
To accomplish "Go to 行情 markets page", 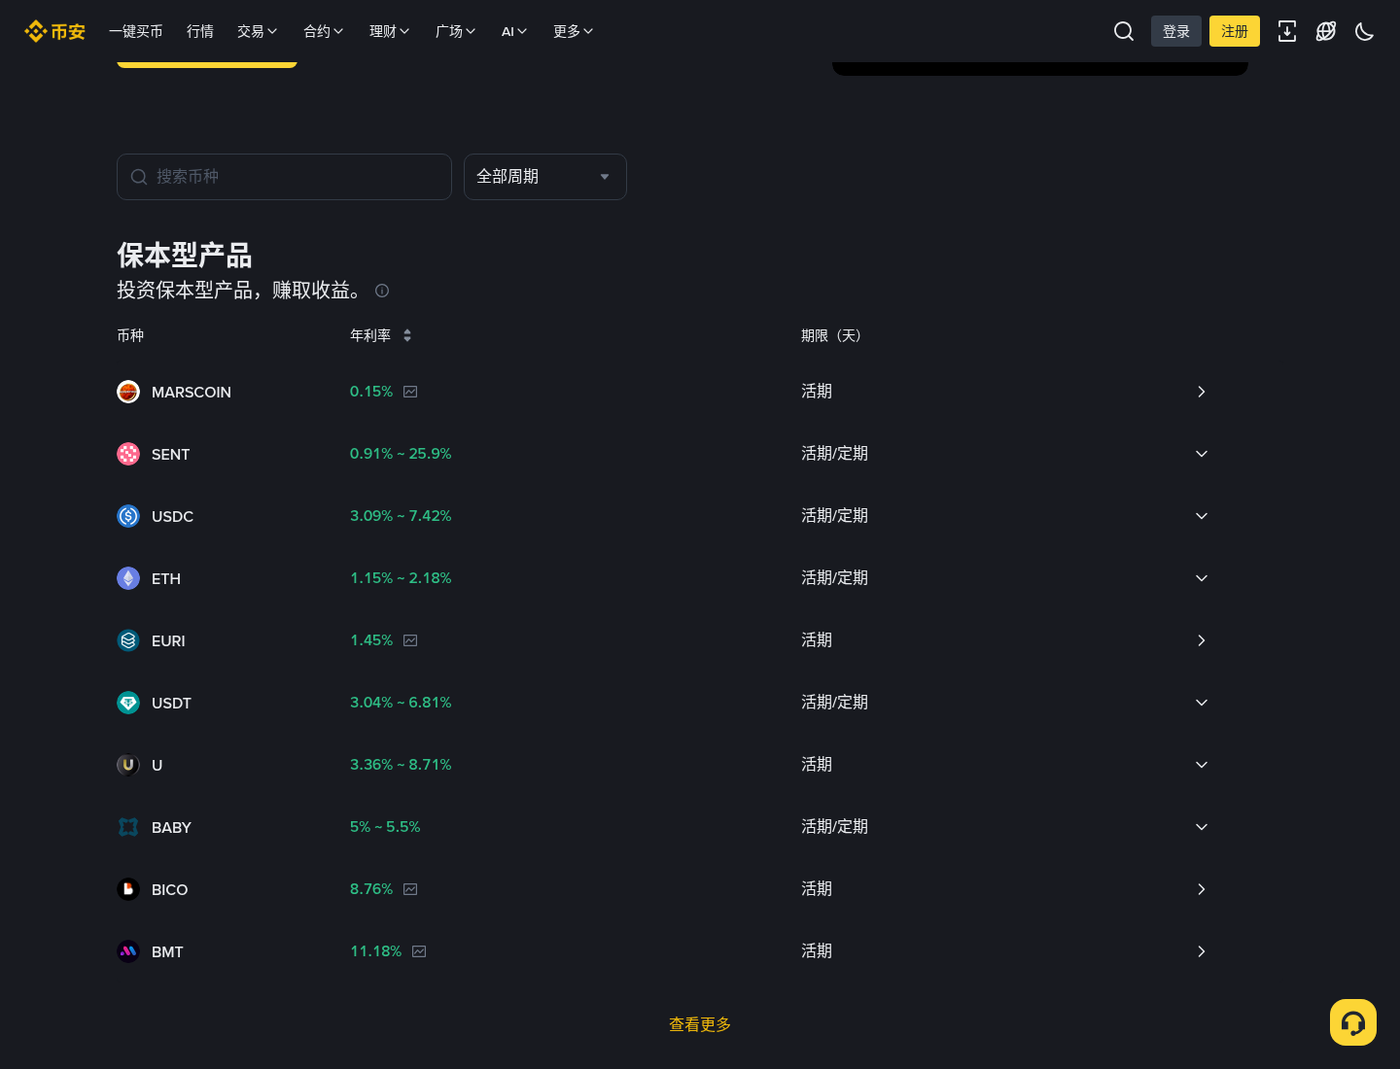I will point(200,31).
